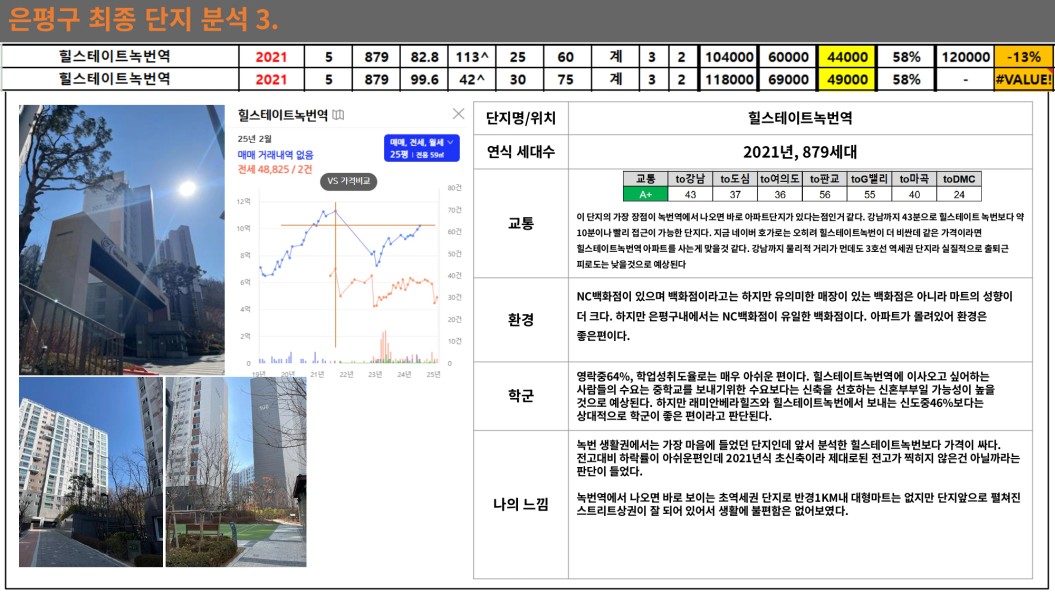Click the slide title 은평구 최종 단지 분석 3.
Screen dimensions: 1055x593
143,20
